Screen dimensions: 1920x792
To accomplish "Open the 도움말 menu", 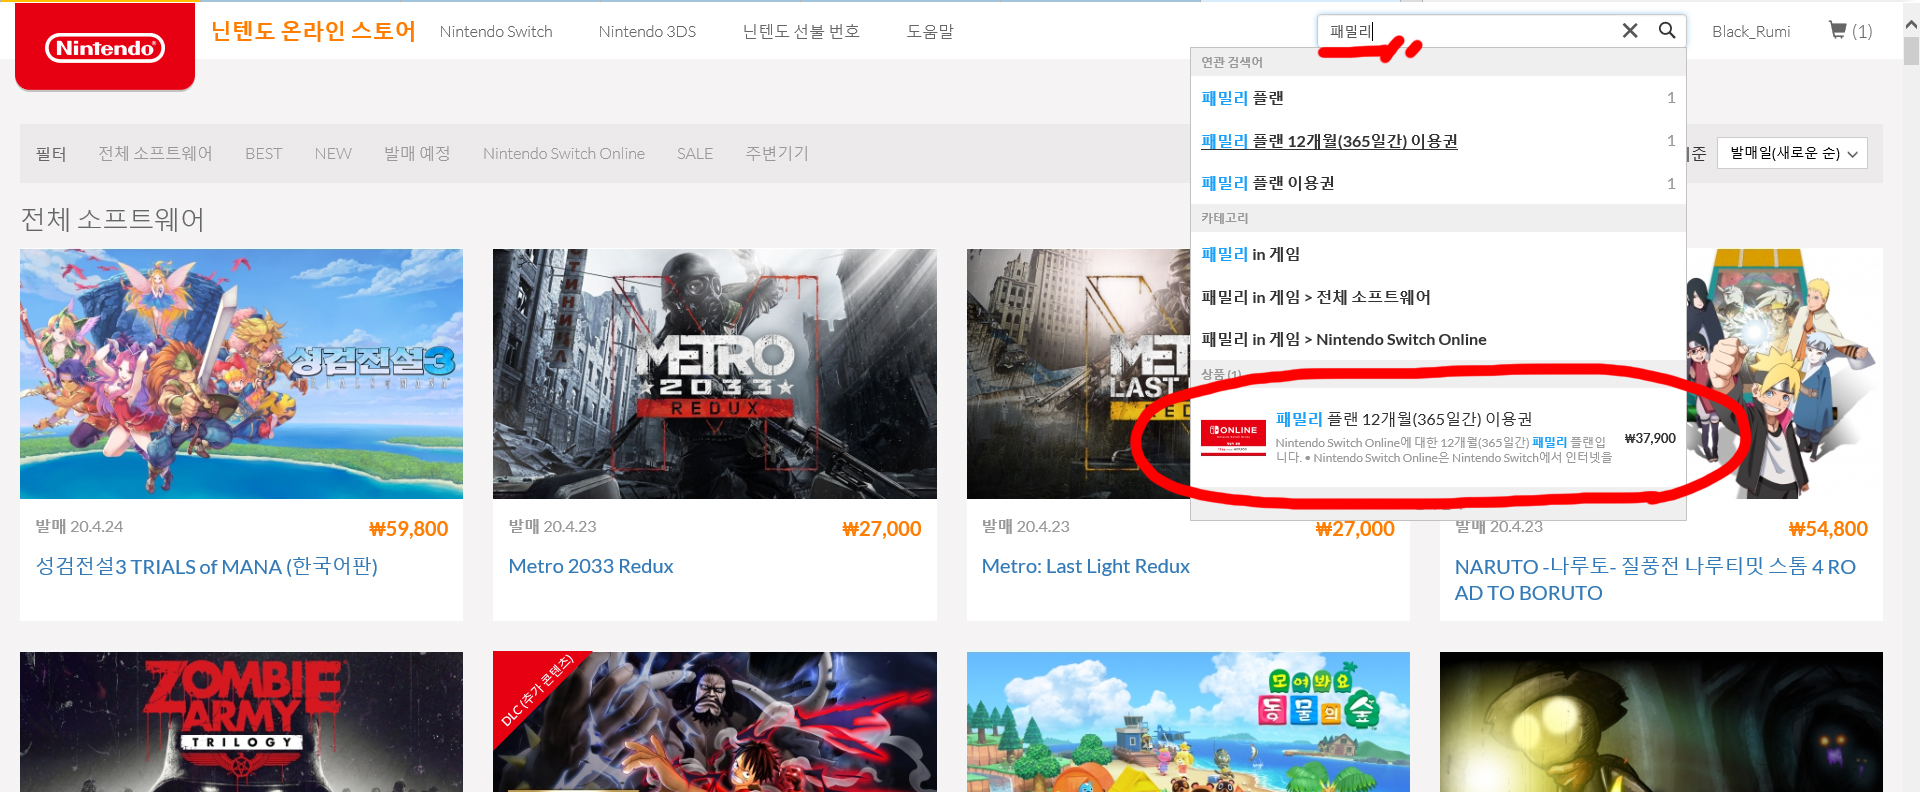I will pyautogui.click(x=930, y=31).
